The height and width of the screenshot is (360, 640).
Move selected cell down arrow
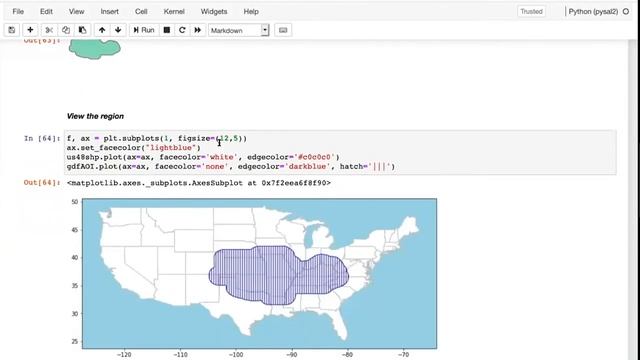118,30
